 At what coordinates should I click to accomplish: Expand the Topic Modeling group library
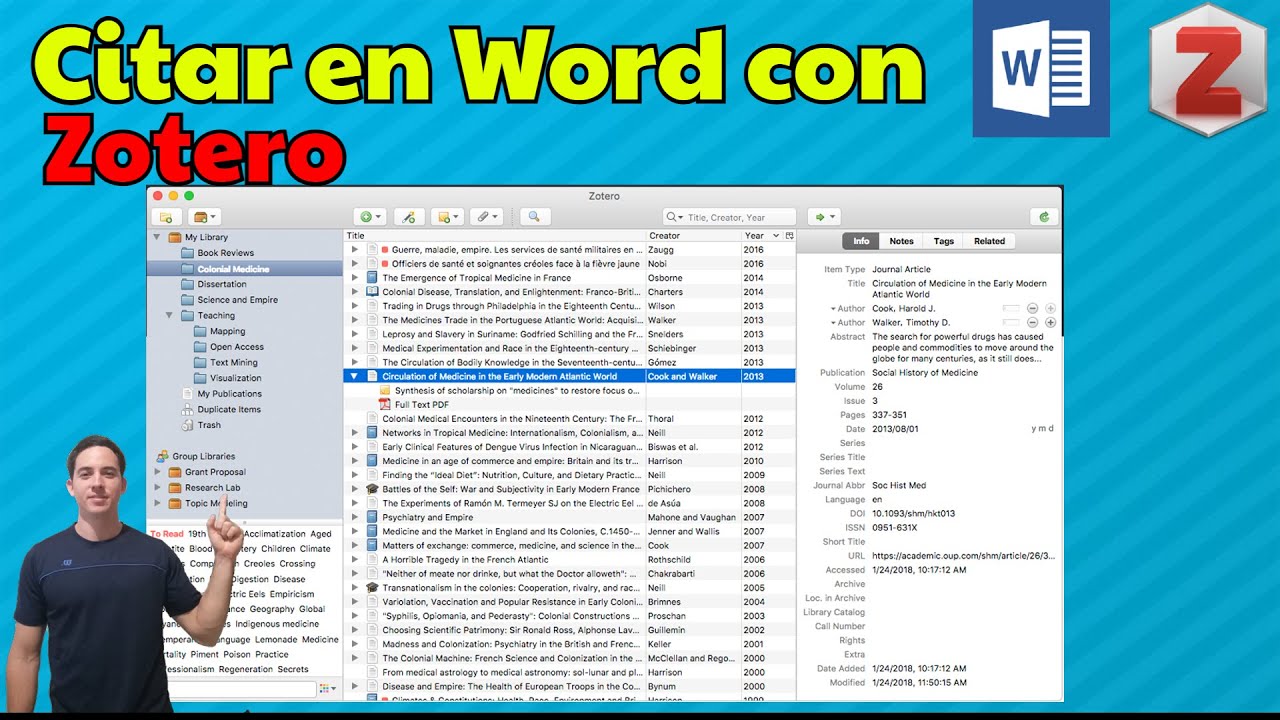tap(157, 504)
